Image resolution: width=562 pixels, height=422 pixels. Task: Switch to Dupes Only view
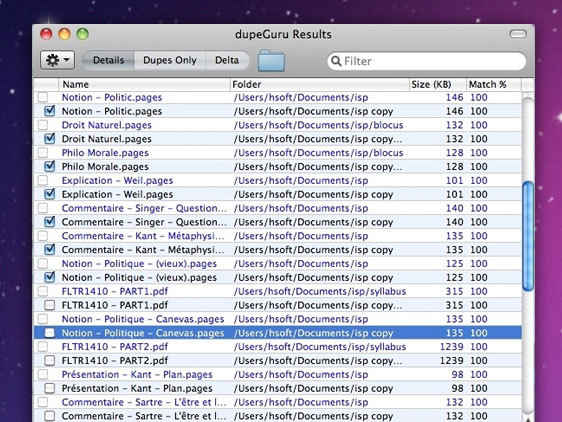coord(170,60)
